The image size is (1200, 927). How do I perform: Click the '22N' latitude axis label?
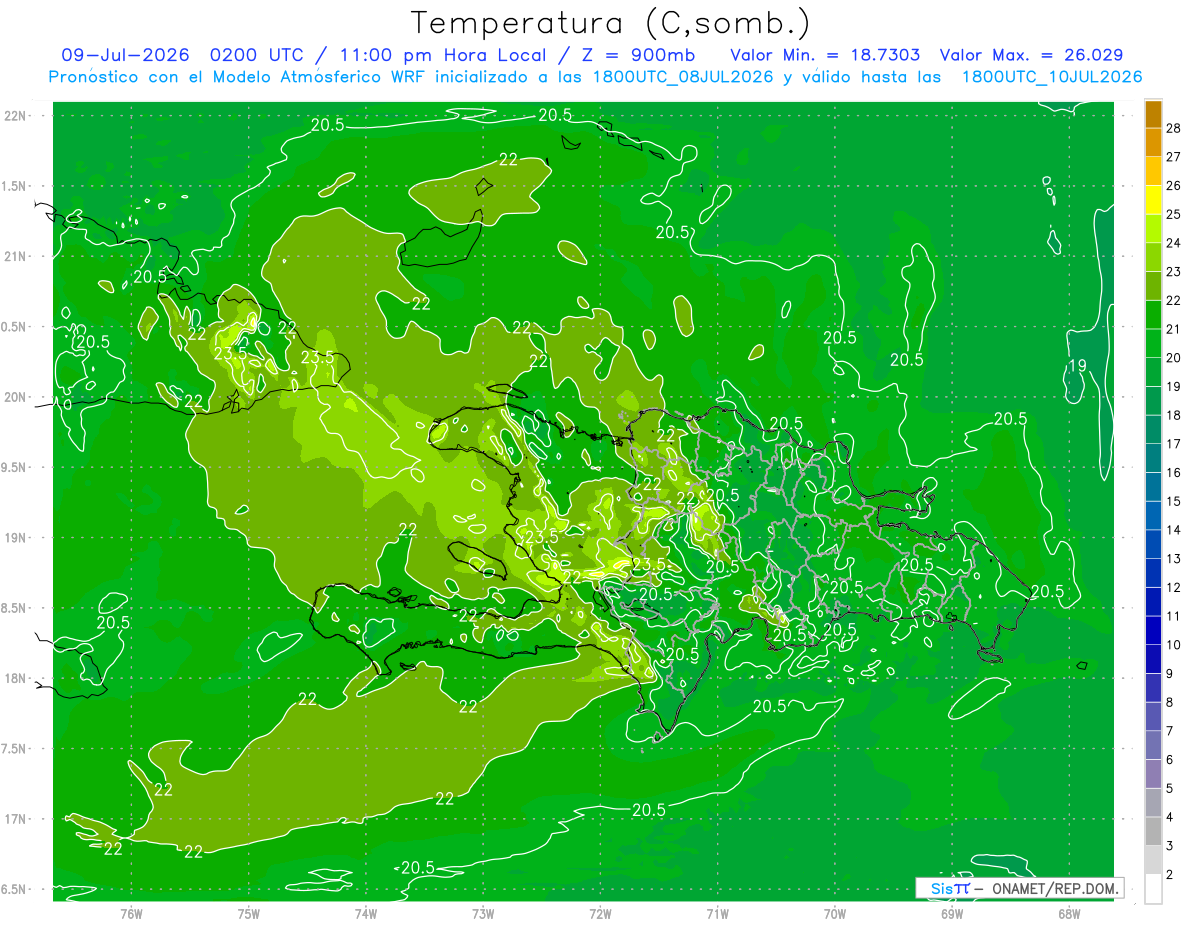pyautogui.click(x=15, y=116)
